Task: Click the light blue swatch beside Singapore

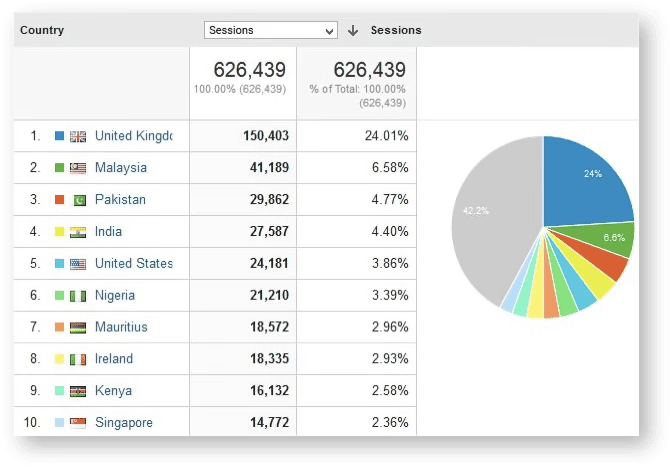Action: point(59,422)
